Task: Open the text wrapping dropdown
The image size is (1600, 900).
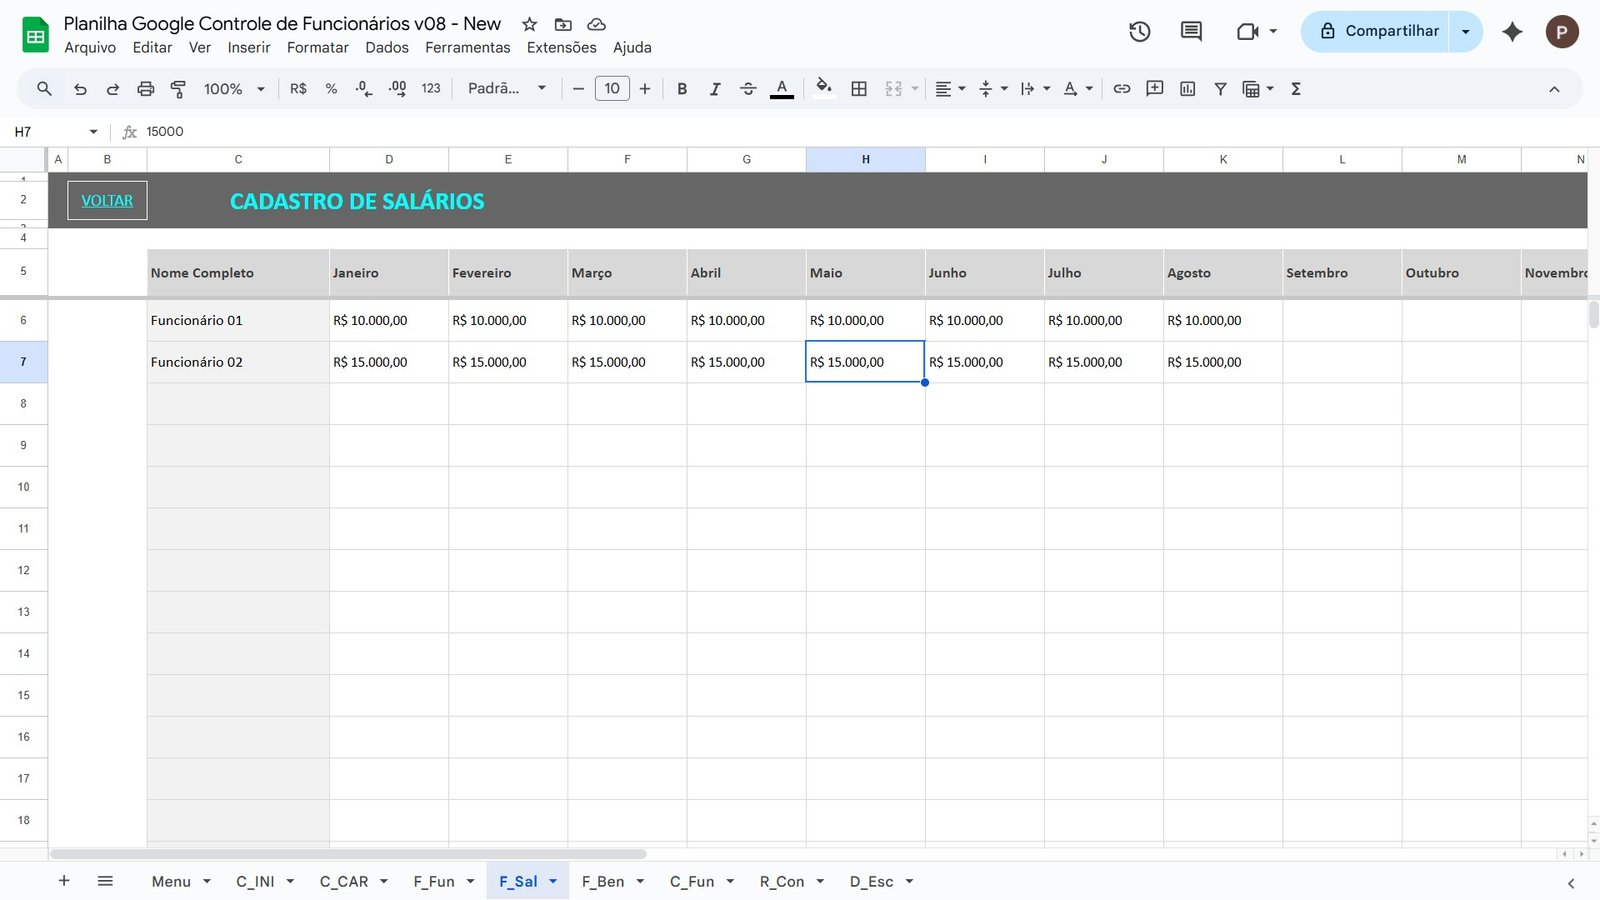Action: pyautogui.click(x=1033, y=88)
